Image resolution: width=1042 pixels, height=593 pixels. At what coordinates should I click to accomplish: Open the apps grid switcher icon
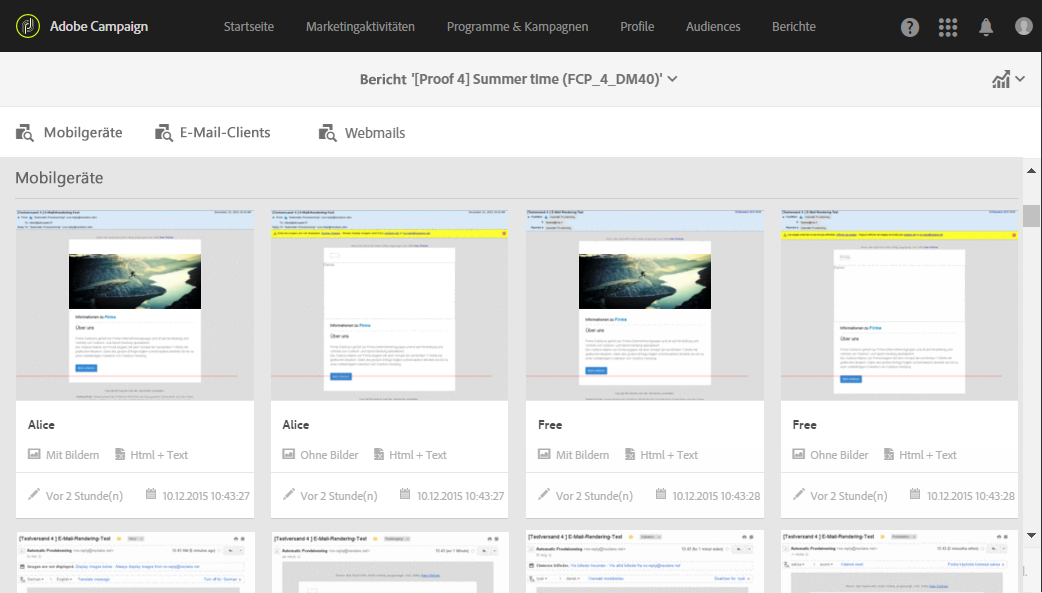(948, 27)
